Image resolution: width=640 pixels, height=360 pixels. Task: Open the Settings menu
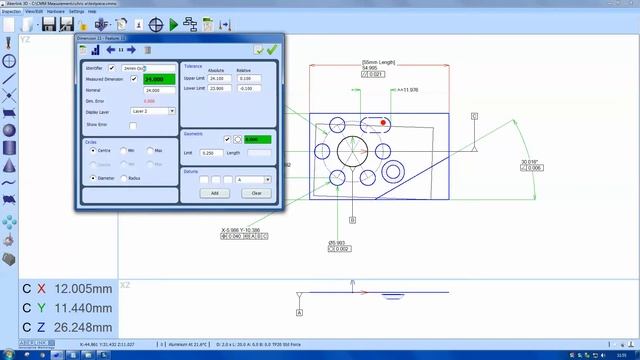(x=76, y=11)
